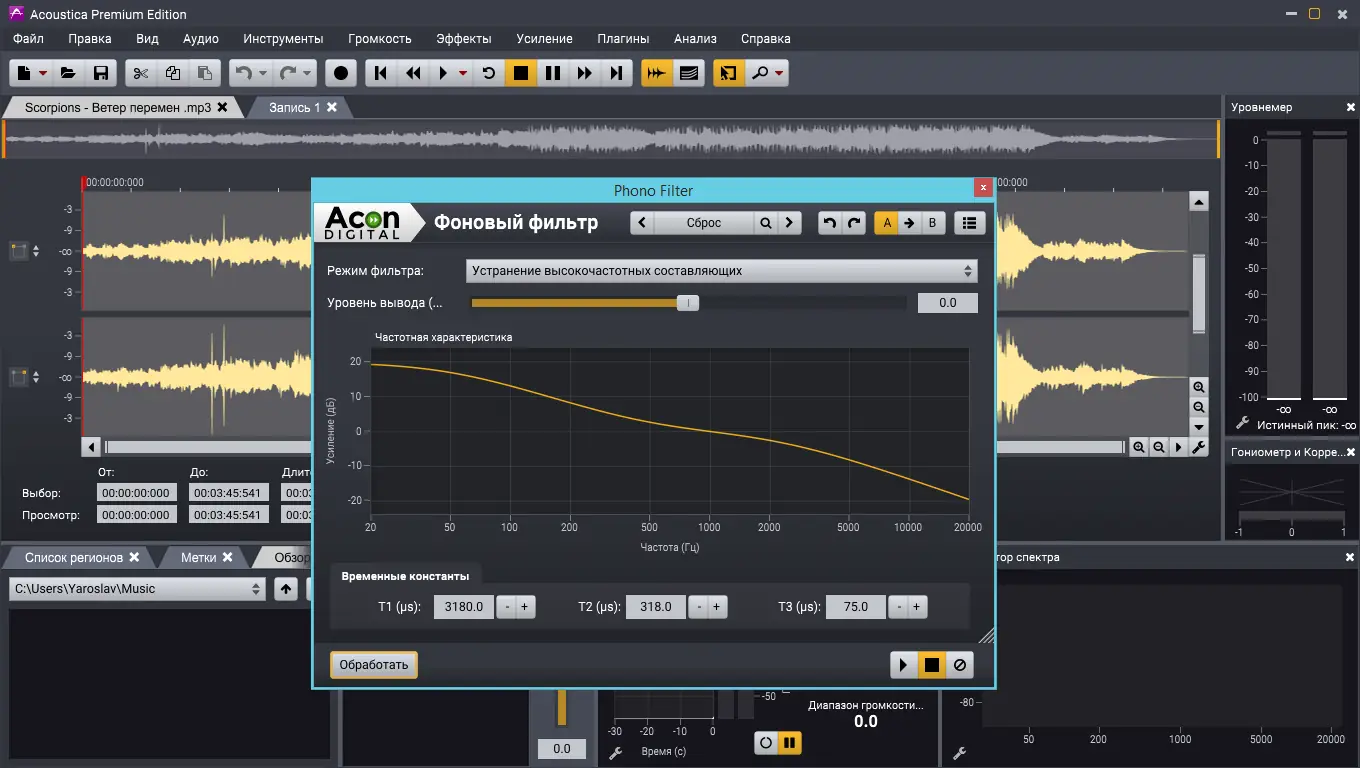
Task: Stop preview in the Phono Filter dialog
Action: point(932,665)
